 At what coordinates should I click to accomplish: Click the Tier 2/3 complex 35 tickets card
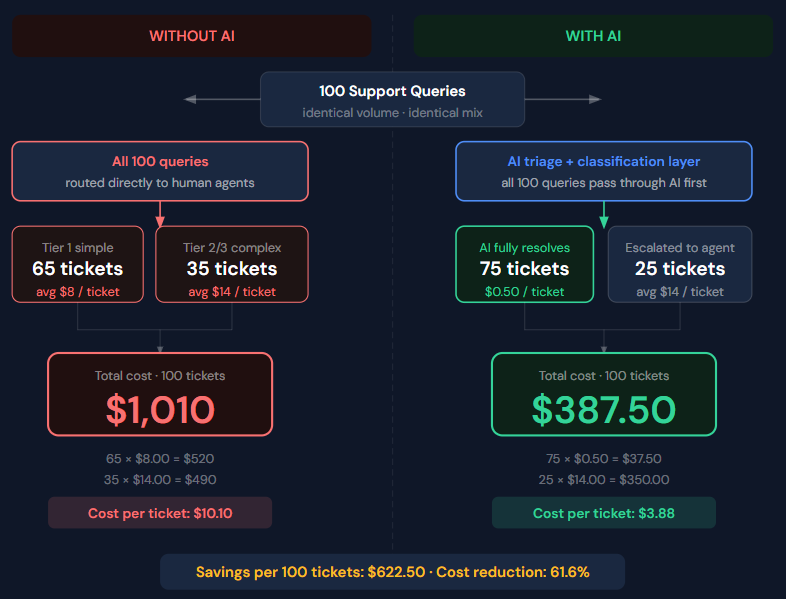232,265
